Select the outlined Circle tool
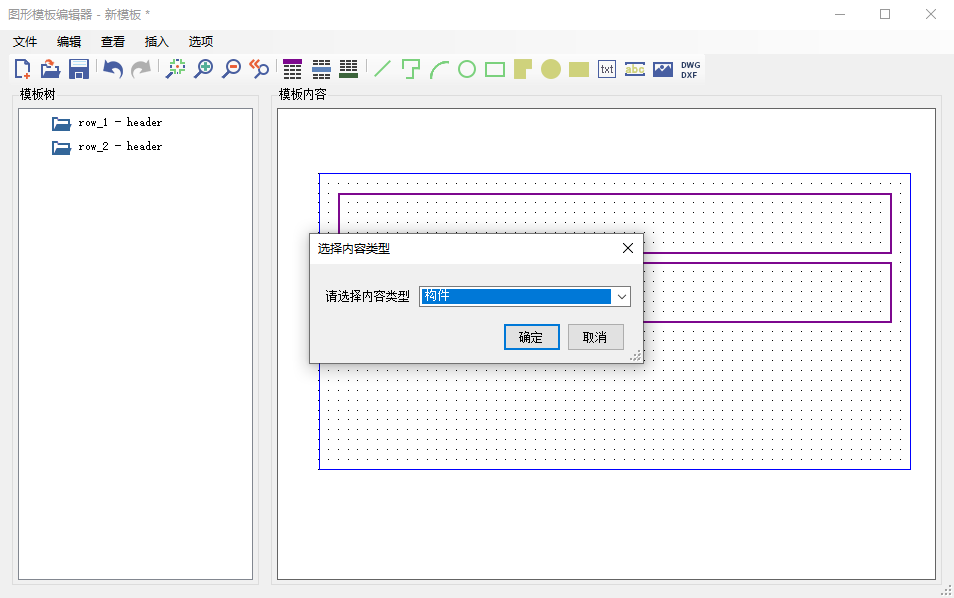This screenshot has width=954, height=598. [x=467, y=69]
